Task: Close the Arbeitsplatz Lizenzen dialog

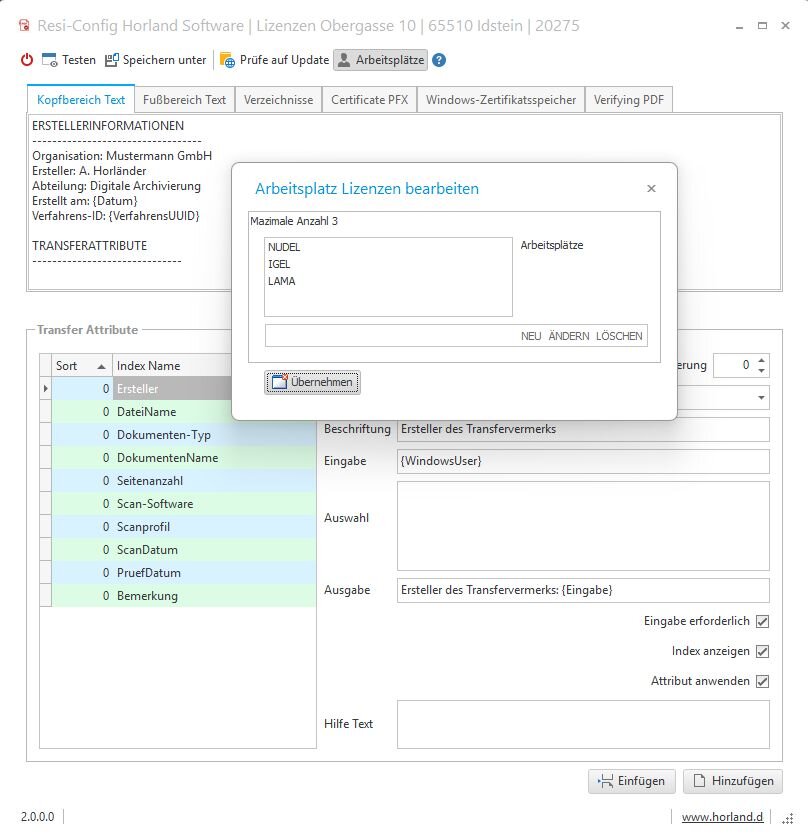Action: click(651, 188)
